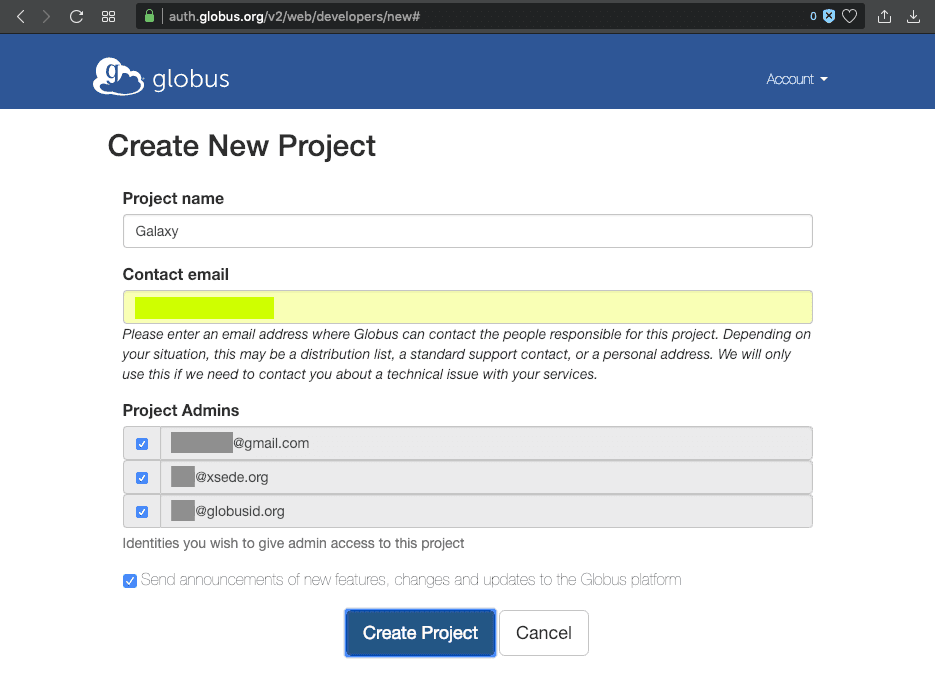Click the browser forward arrow
This screenshot has height=677, width=935.
pyautogui.click(x=46, y=16)
